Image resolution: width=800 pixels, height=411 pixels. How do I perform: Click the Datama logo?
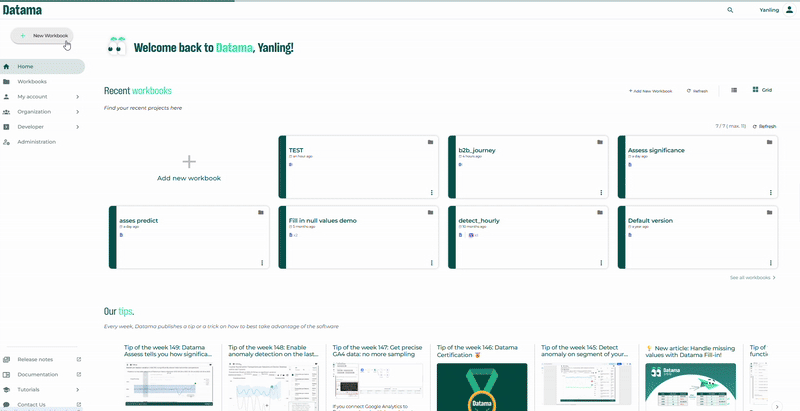(x=22, y=10)
